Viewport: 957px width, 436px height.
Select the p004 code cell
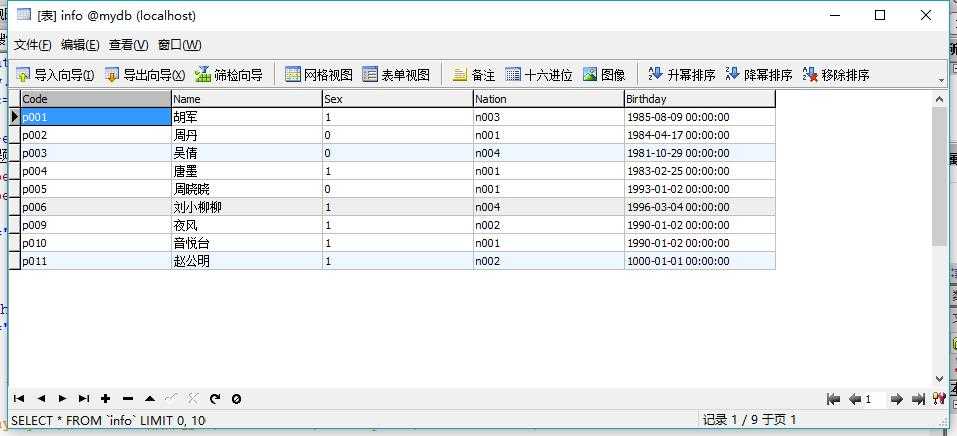(x=96, y=171)
